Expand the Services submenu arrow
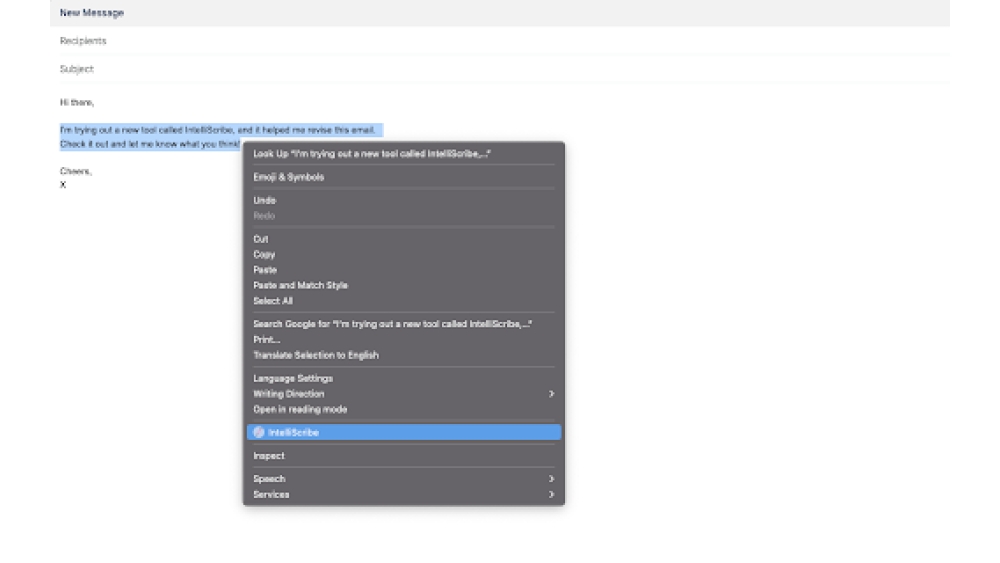Viewport: 1000px width, 563px height. click(x=551, y=495)
